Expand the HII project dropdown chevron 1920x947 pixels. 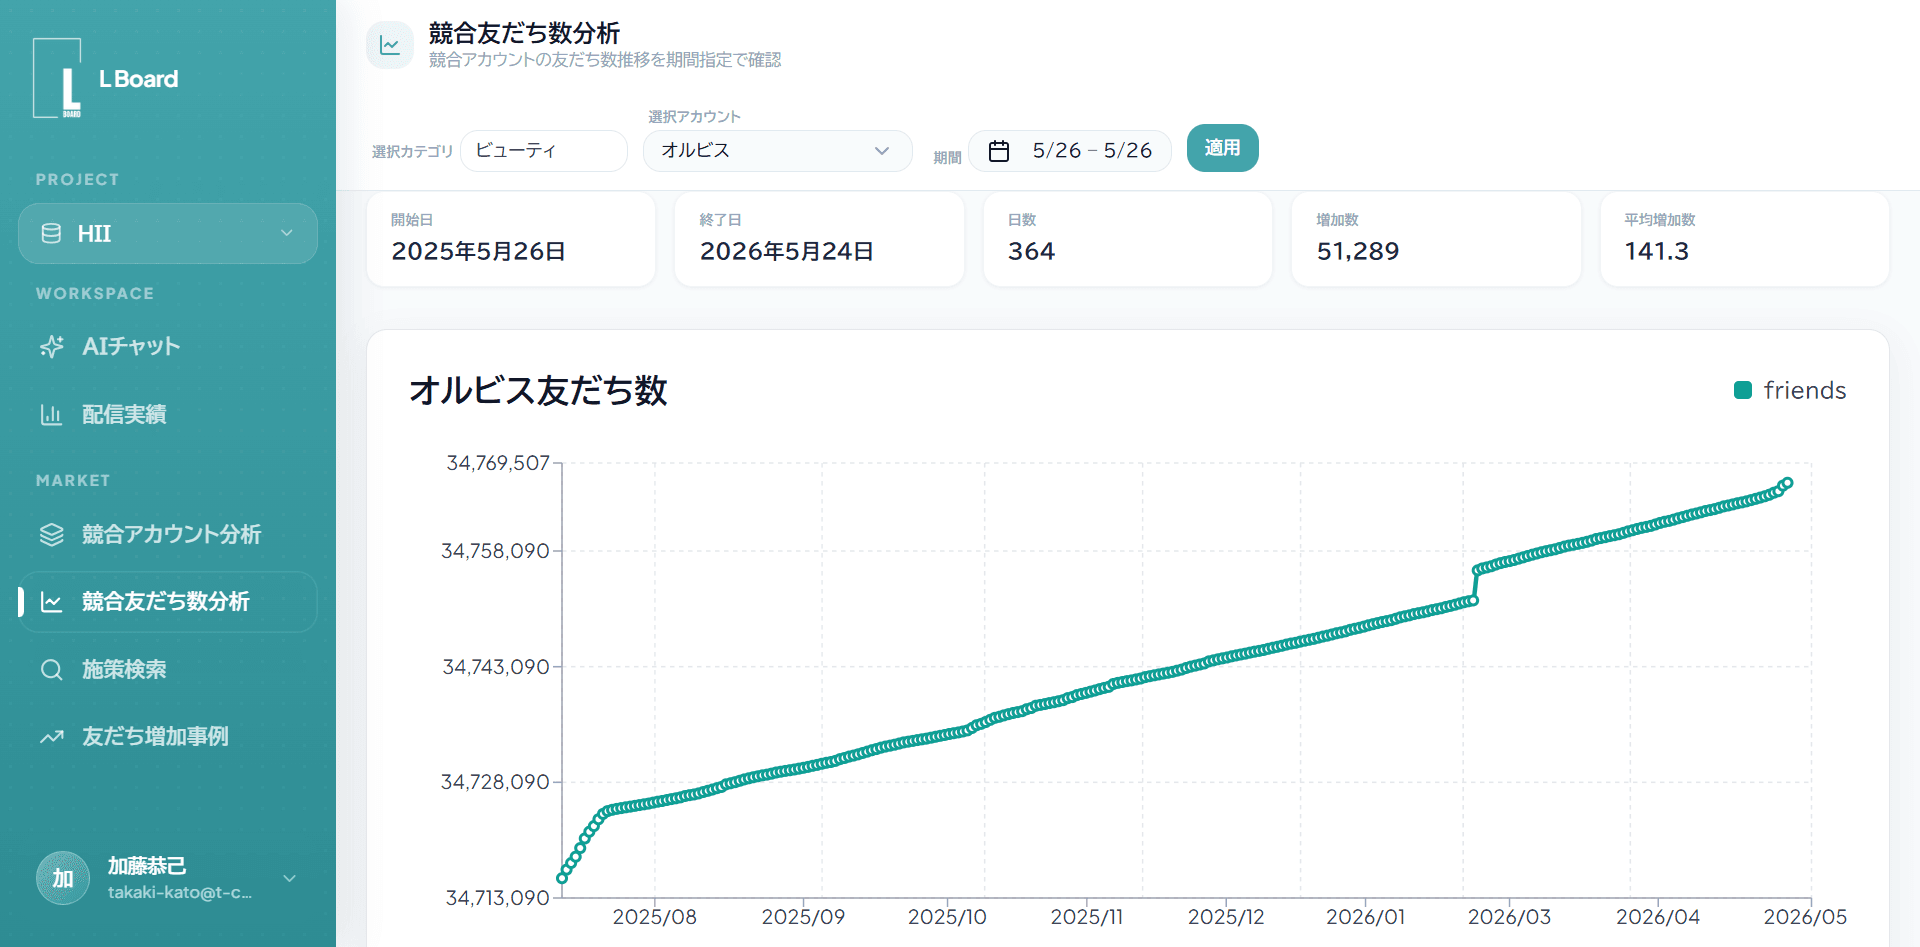tap(287, 233)
